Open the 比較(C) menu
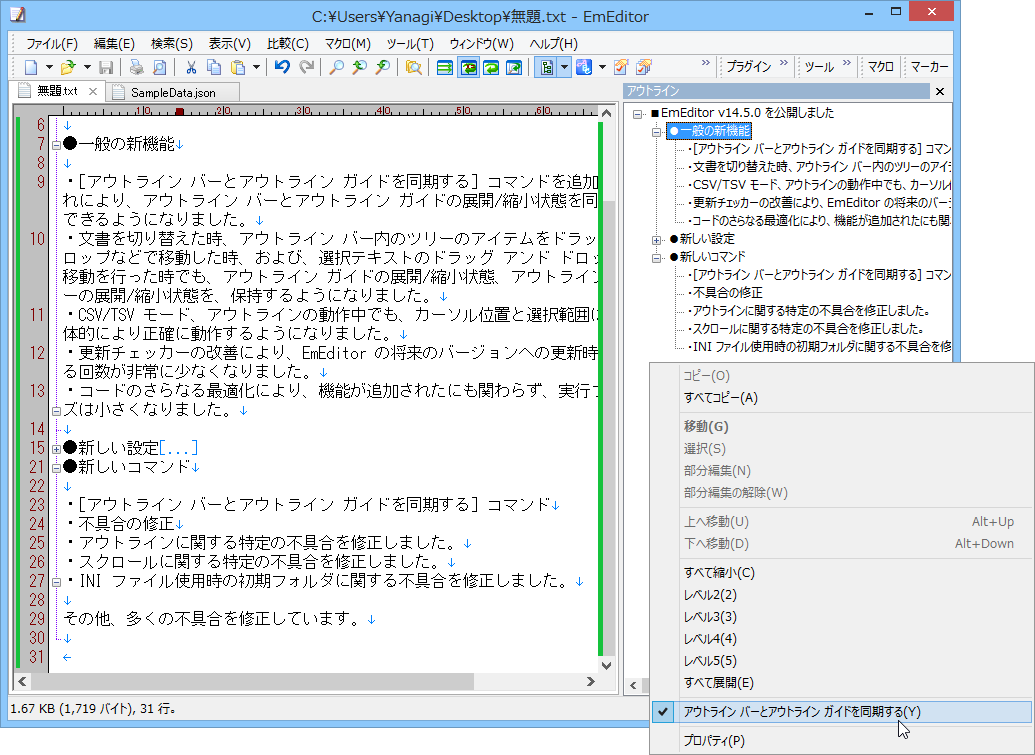The height and width of the screenshot is (755, 1035). [288, 44]
